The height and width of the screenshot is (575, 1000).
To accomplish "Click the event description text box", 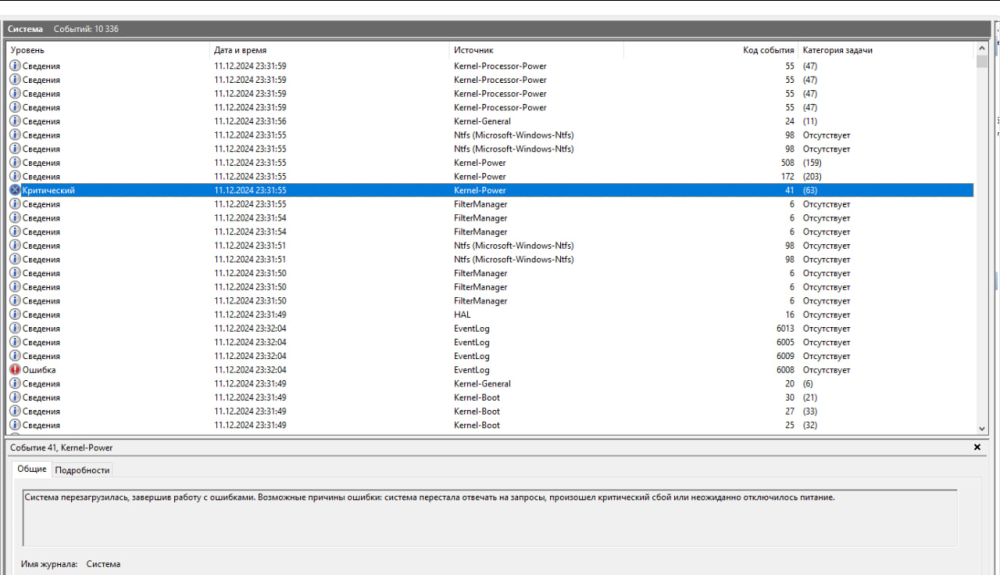I will point(490,518).
